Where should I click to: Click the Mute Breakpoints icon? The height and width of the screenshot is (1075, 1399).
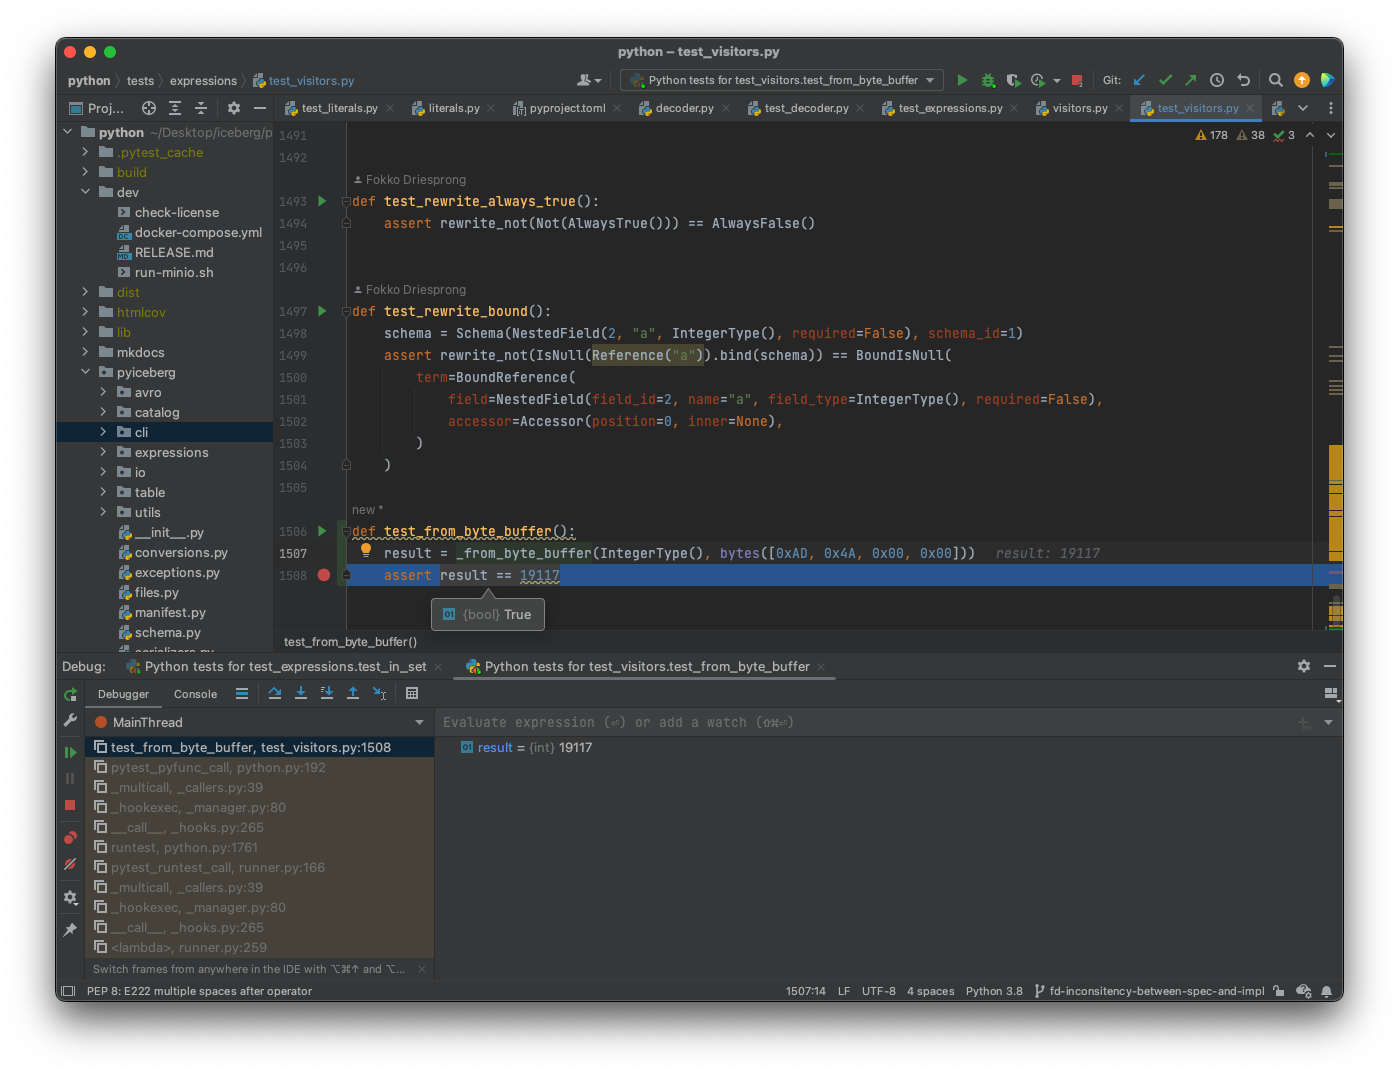coord(70,864)
